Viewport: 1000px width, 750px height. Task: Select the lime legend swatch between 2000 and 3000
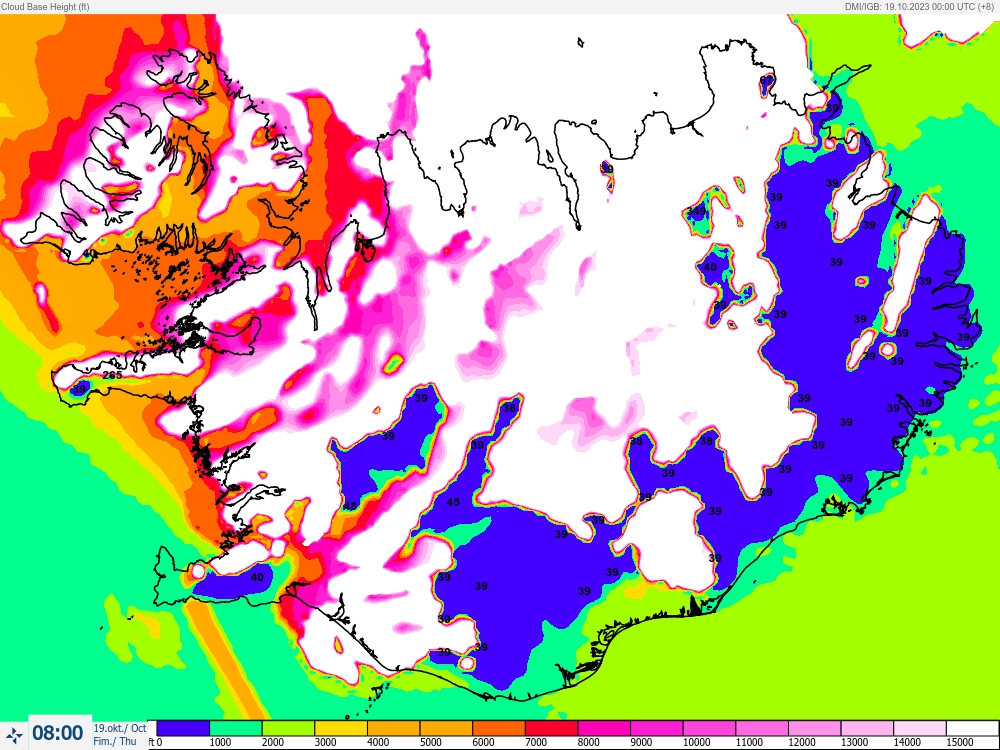[x=288, y=728]
